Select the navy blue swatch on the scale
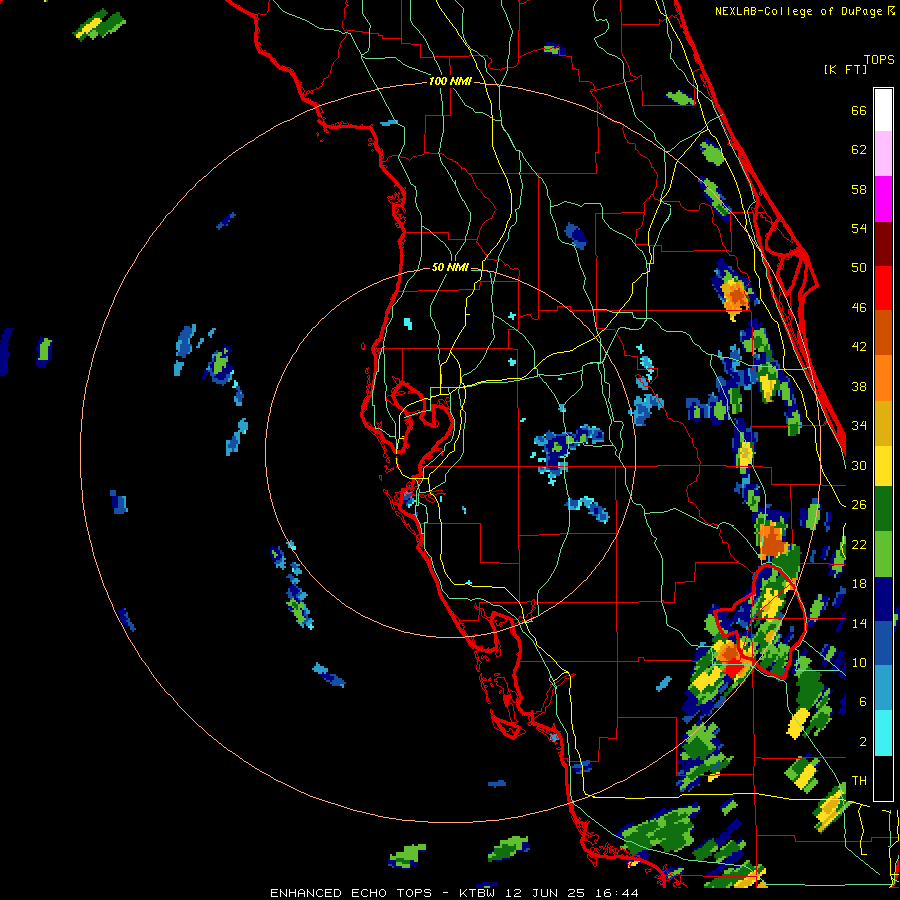The width and height of the screenshot is (900, 900). (883, 599)
